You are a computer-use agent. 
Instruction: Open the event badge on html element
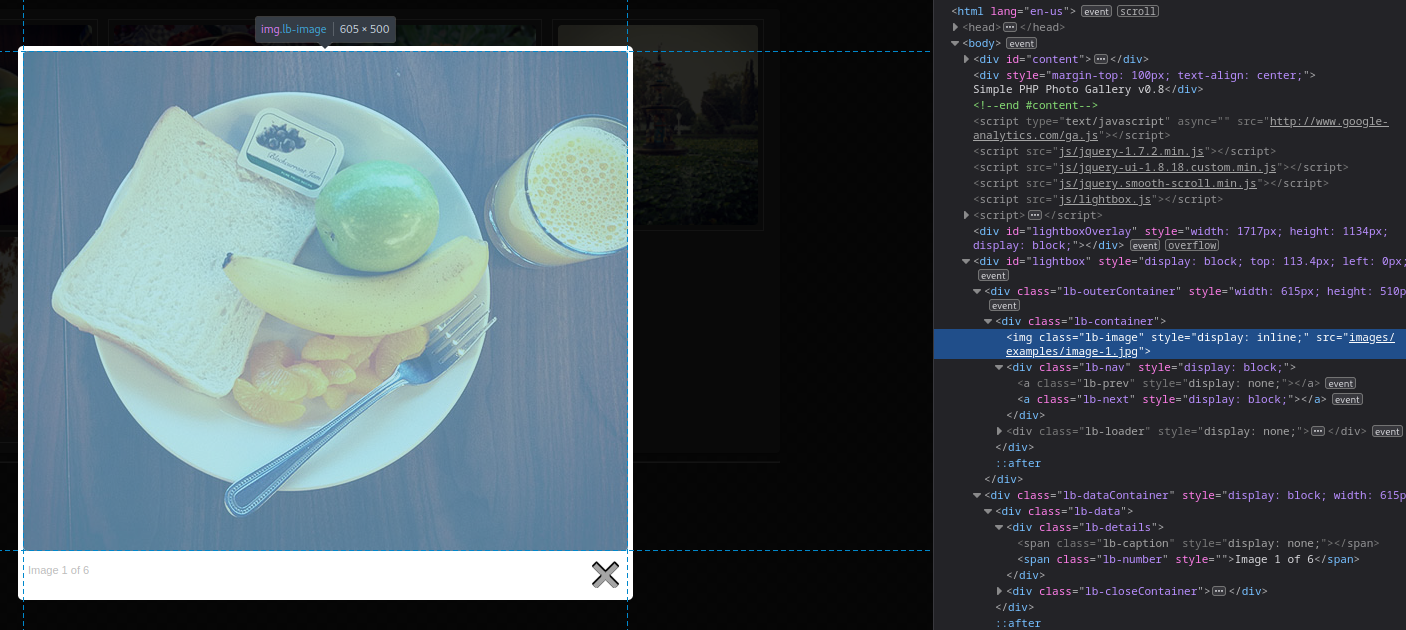1096,11
